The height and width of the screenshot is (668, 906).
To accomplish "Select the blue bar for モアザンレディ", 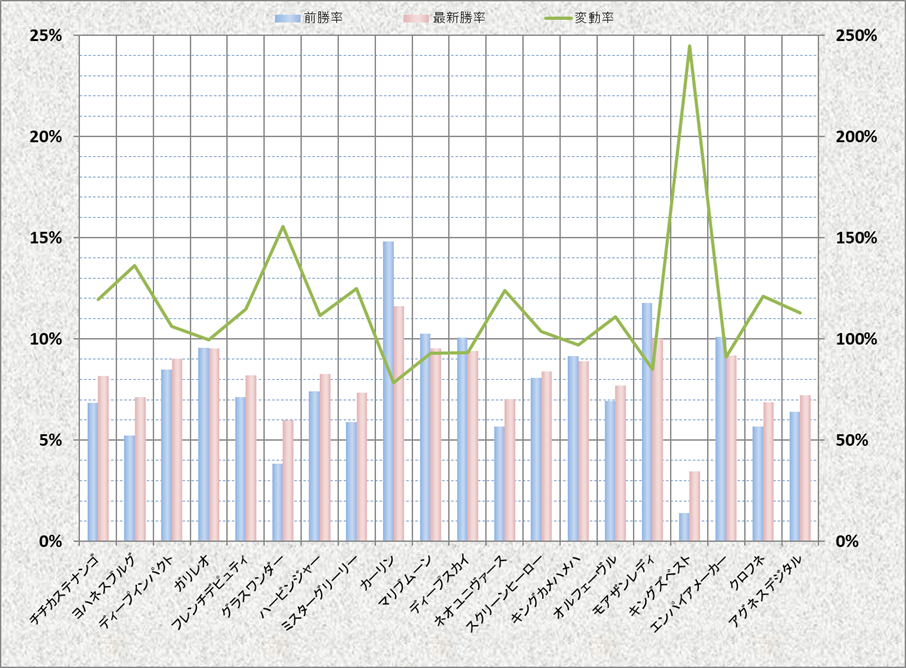I will coord(647,421).
